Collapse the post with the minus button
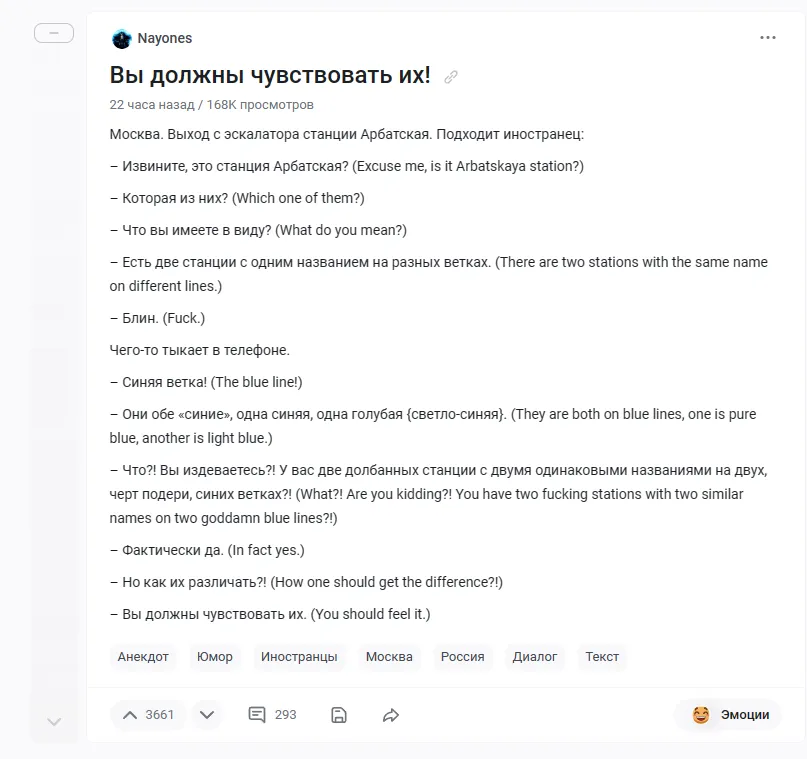 tap(54, 33)
